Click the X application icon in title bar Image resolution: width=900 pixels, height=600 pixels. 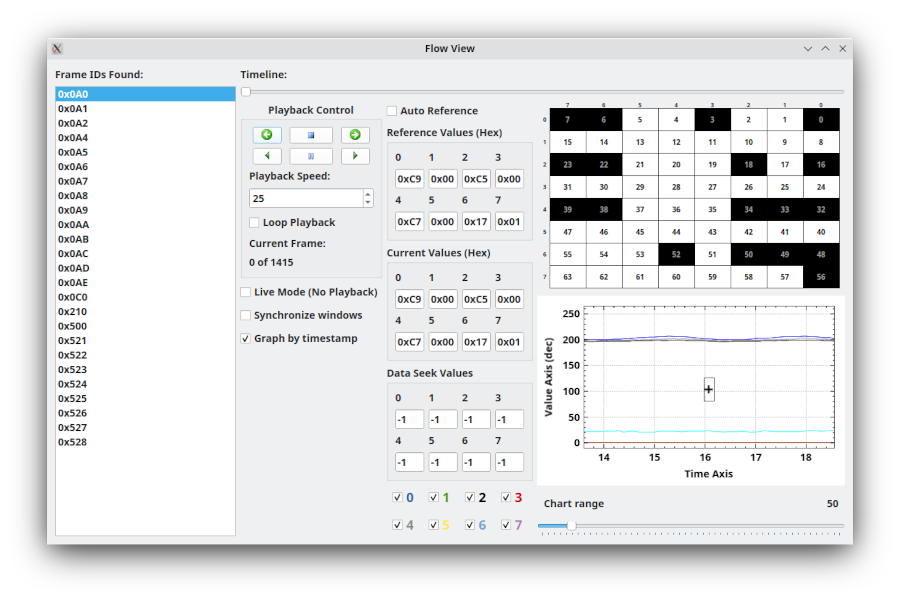click(x=57, y=49)
